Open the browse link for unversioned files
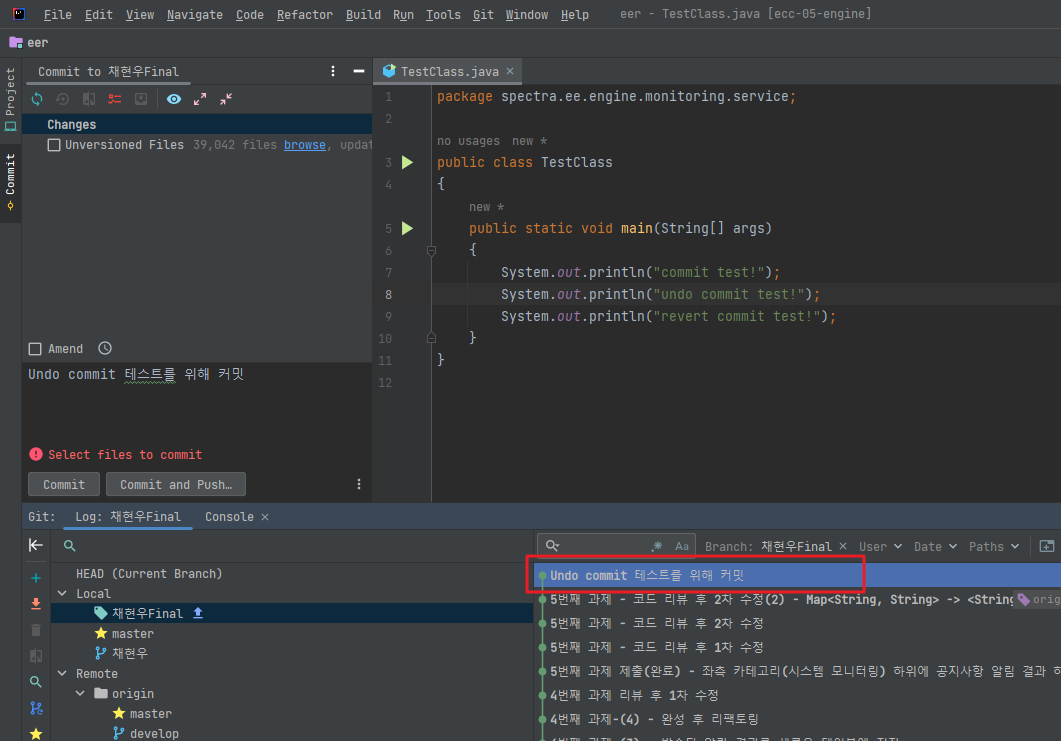The height and width of the screenshot is (741, 1061). coord(305,144)
